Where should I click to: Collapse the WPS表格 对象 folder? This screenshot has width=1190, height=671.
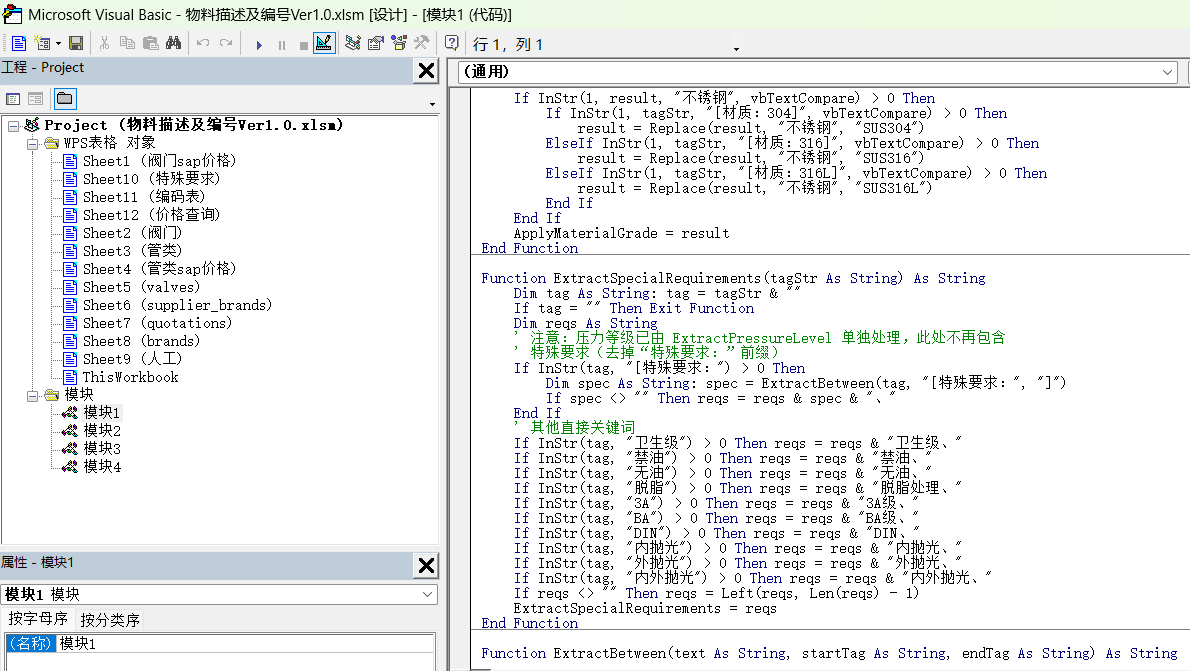click(33, 143)
